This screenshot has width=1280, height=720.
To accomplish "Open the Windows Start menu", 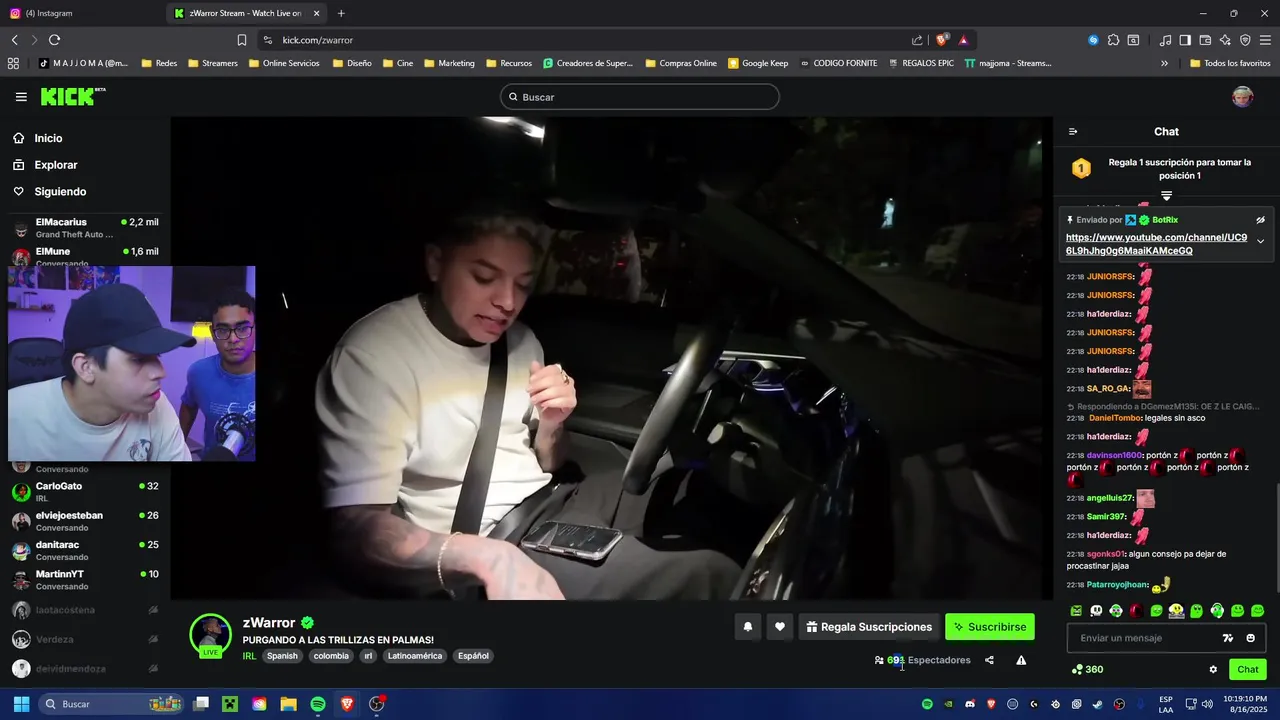I will click(x=21, y=704).
